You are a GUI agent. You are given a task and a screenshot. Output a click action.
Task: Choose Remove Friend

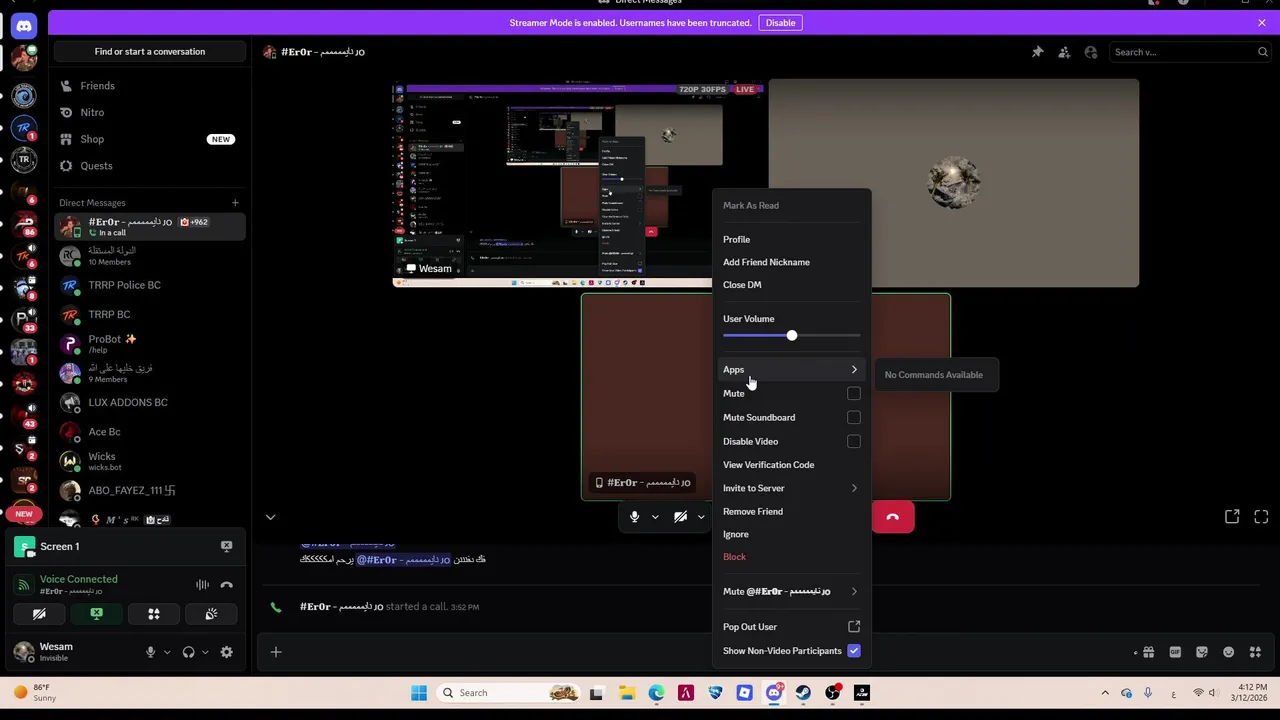tap(791, 511)
